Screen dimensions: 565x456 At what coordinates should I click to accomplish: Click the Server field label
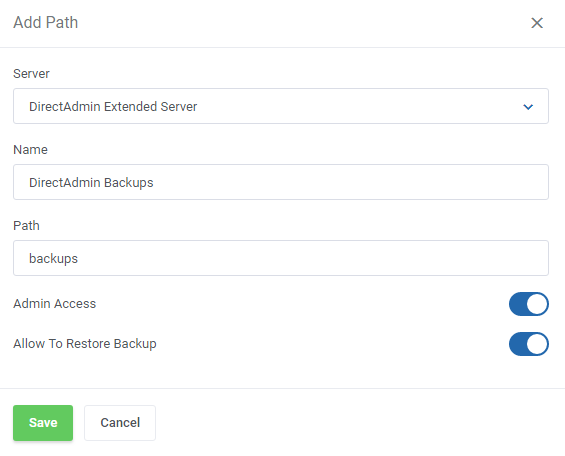point(31,73)
